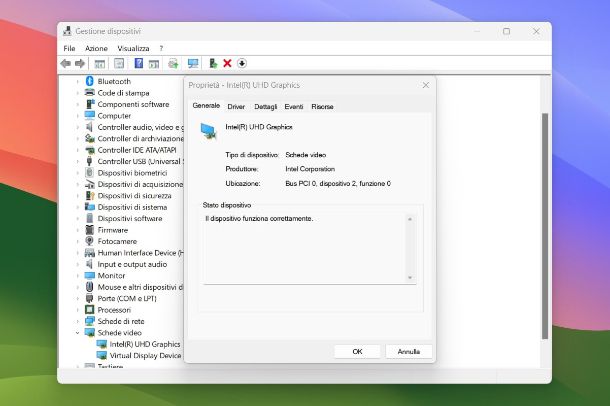Click the green Update driver toolbar icon

[x=213, y=63]
